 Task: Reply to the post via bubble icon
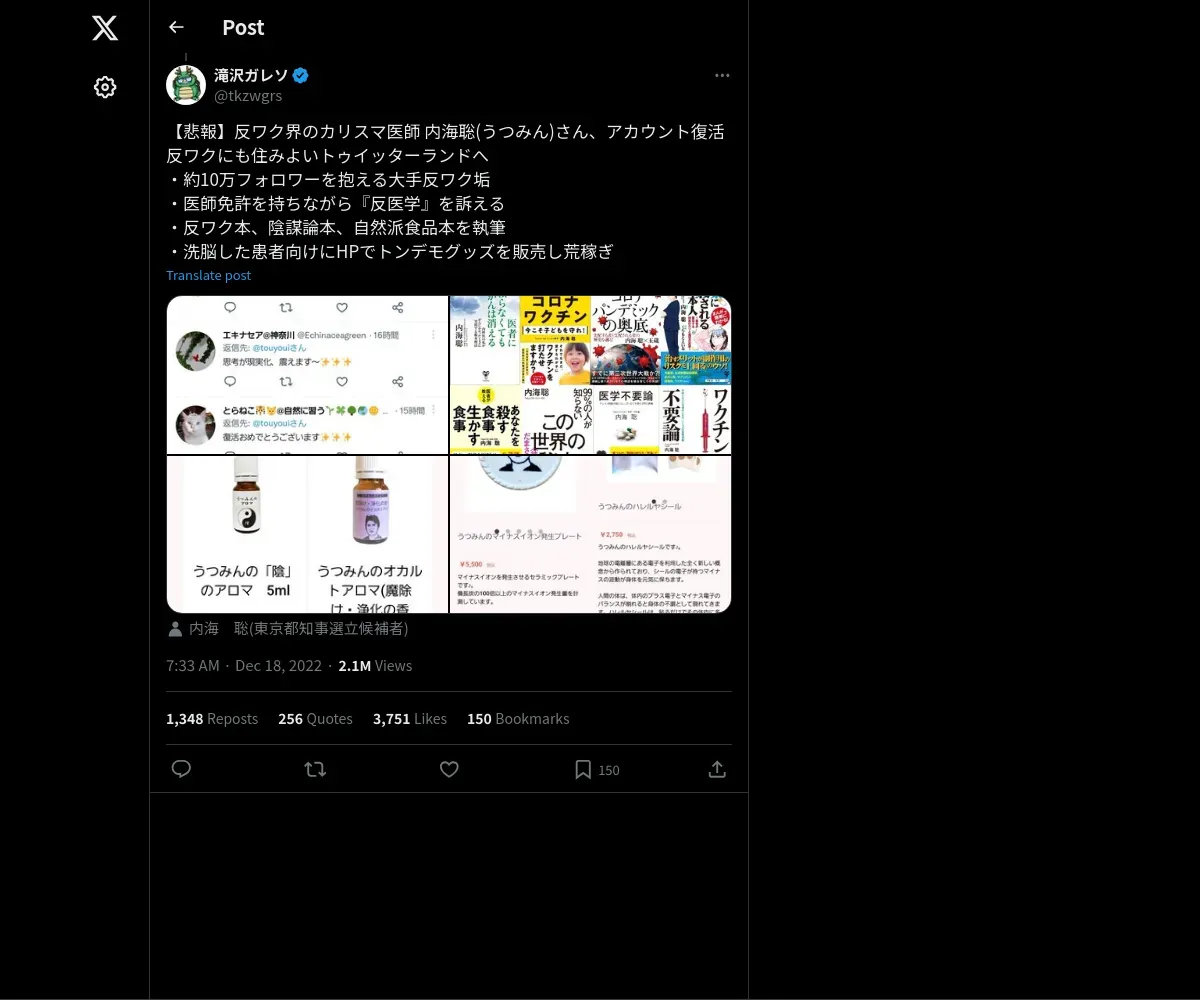pyautogui.click(x=181, y=769)
